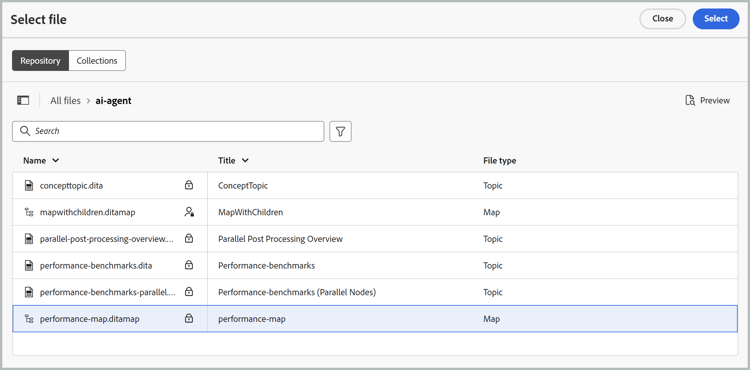Click the Preview label text
750x370 pixels.
pos(715,100)
